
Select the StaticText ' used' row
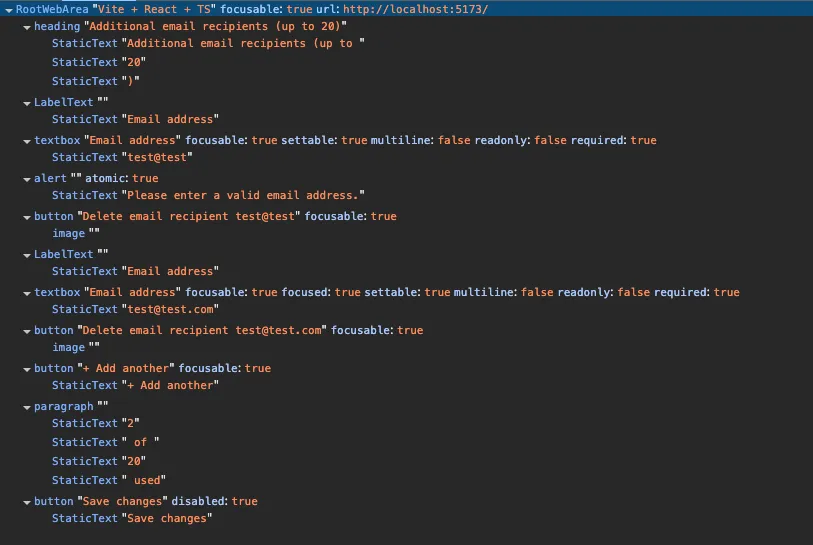[x=406, y=481]
